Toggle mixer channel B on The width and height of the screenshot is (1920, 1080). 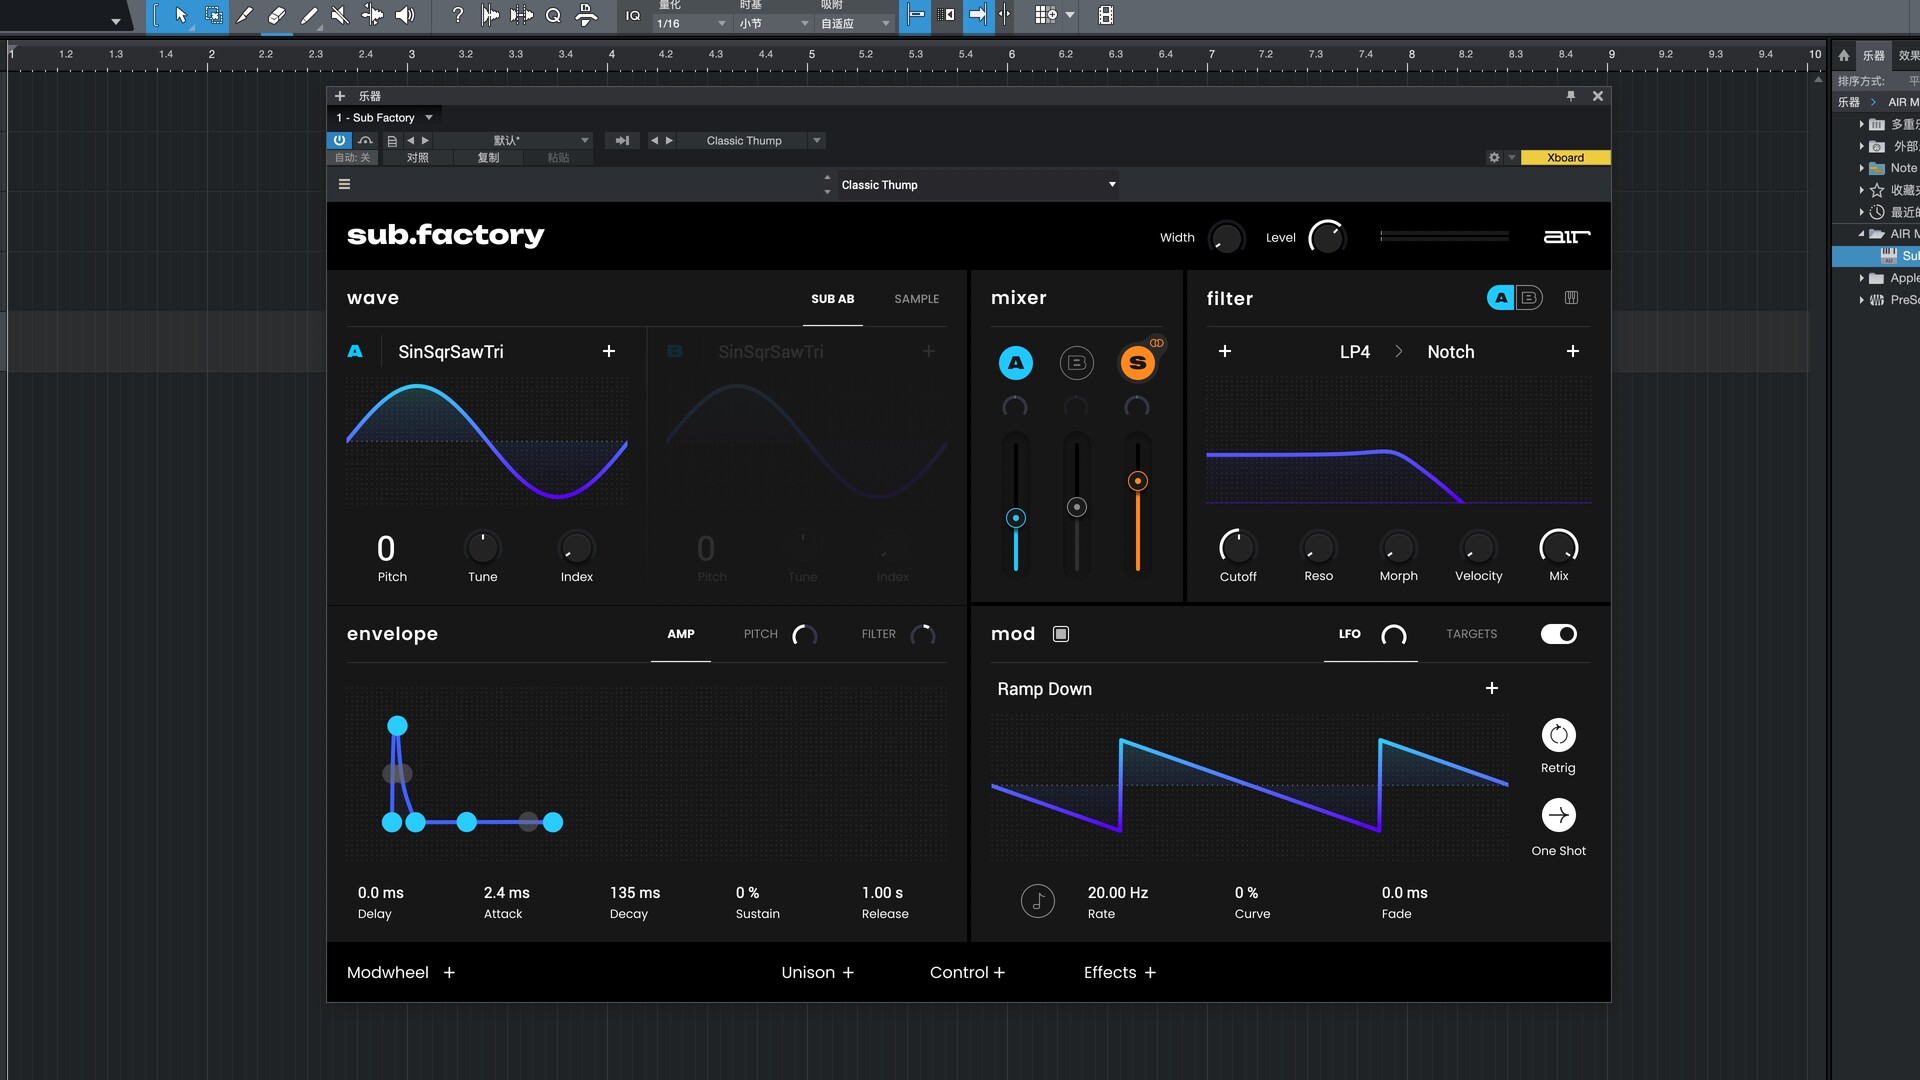click(1076, 363)
